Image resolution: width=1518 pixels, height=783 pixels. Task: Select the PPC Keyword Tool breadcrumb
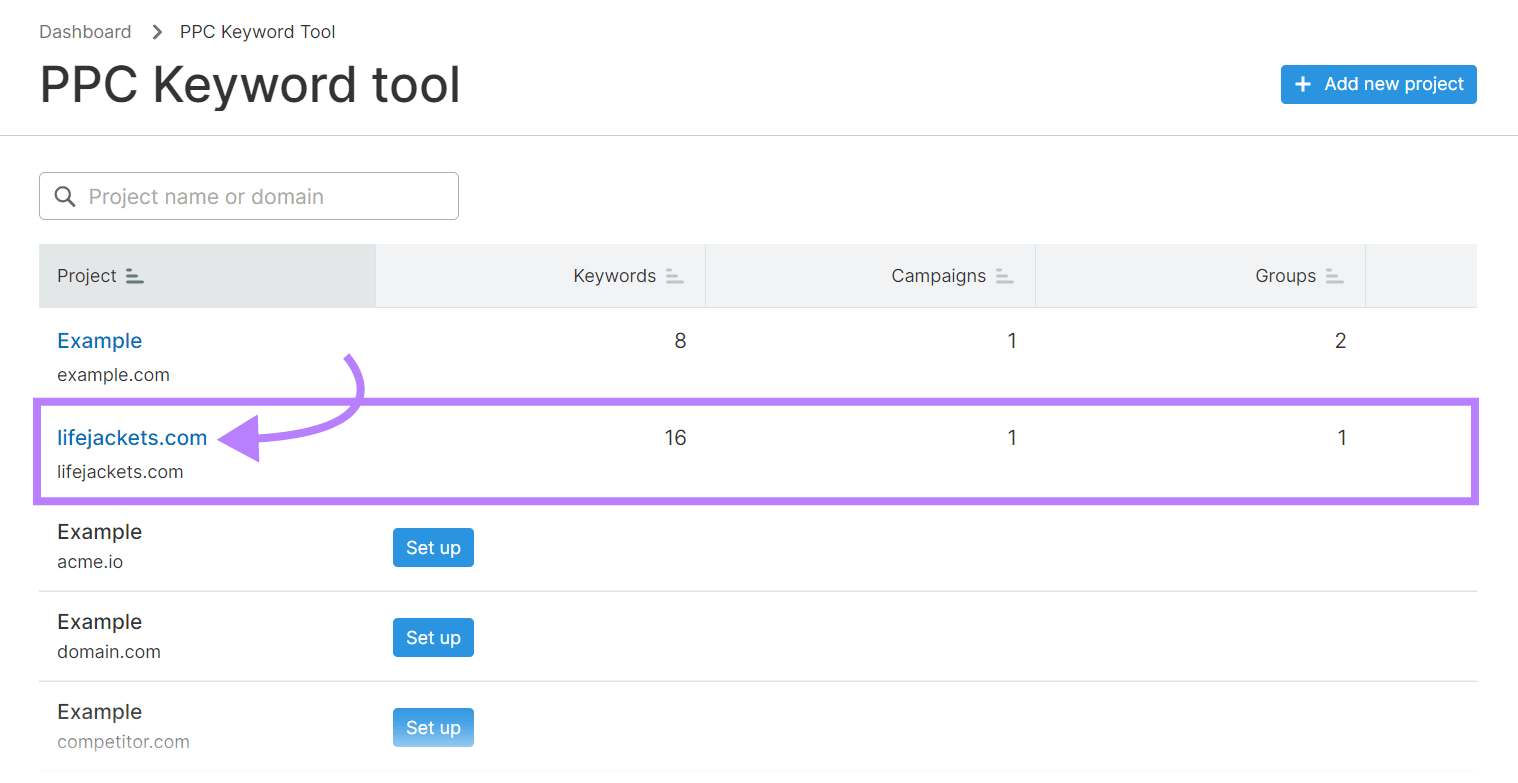tap(257, 31)
